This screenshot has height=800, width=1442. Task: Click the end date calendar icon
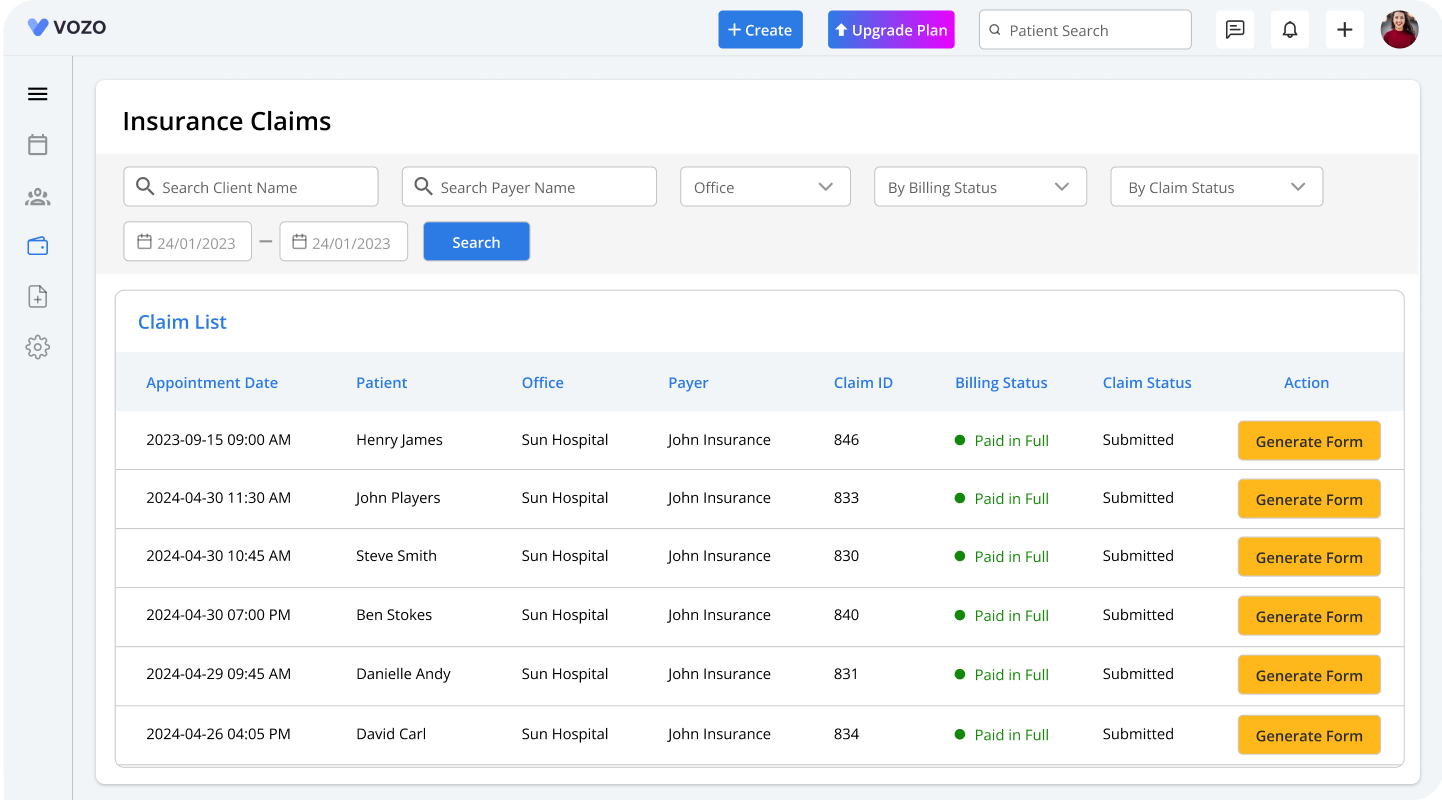(x=299, y=242)
